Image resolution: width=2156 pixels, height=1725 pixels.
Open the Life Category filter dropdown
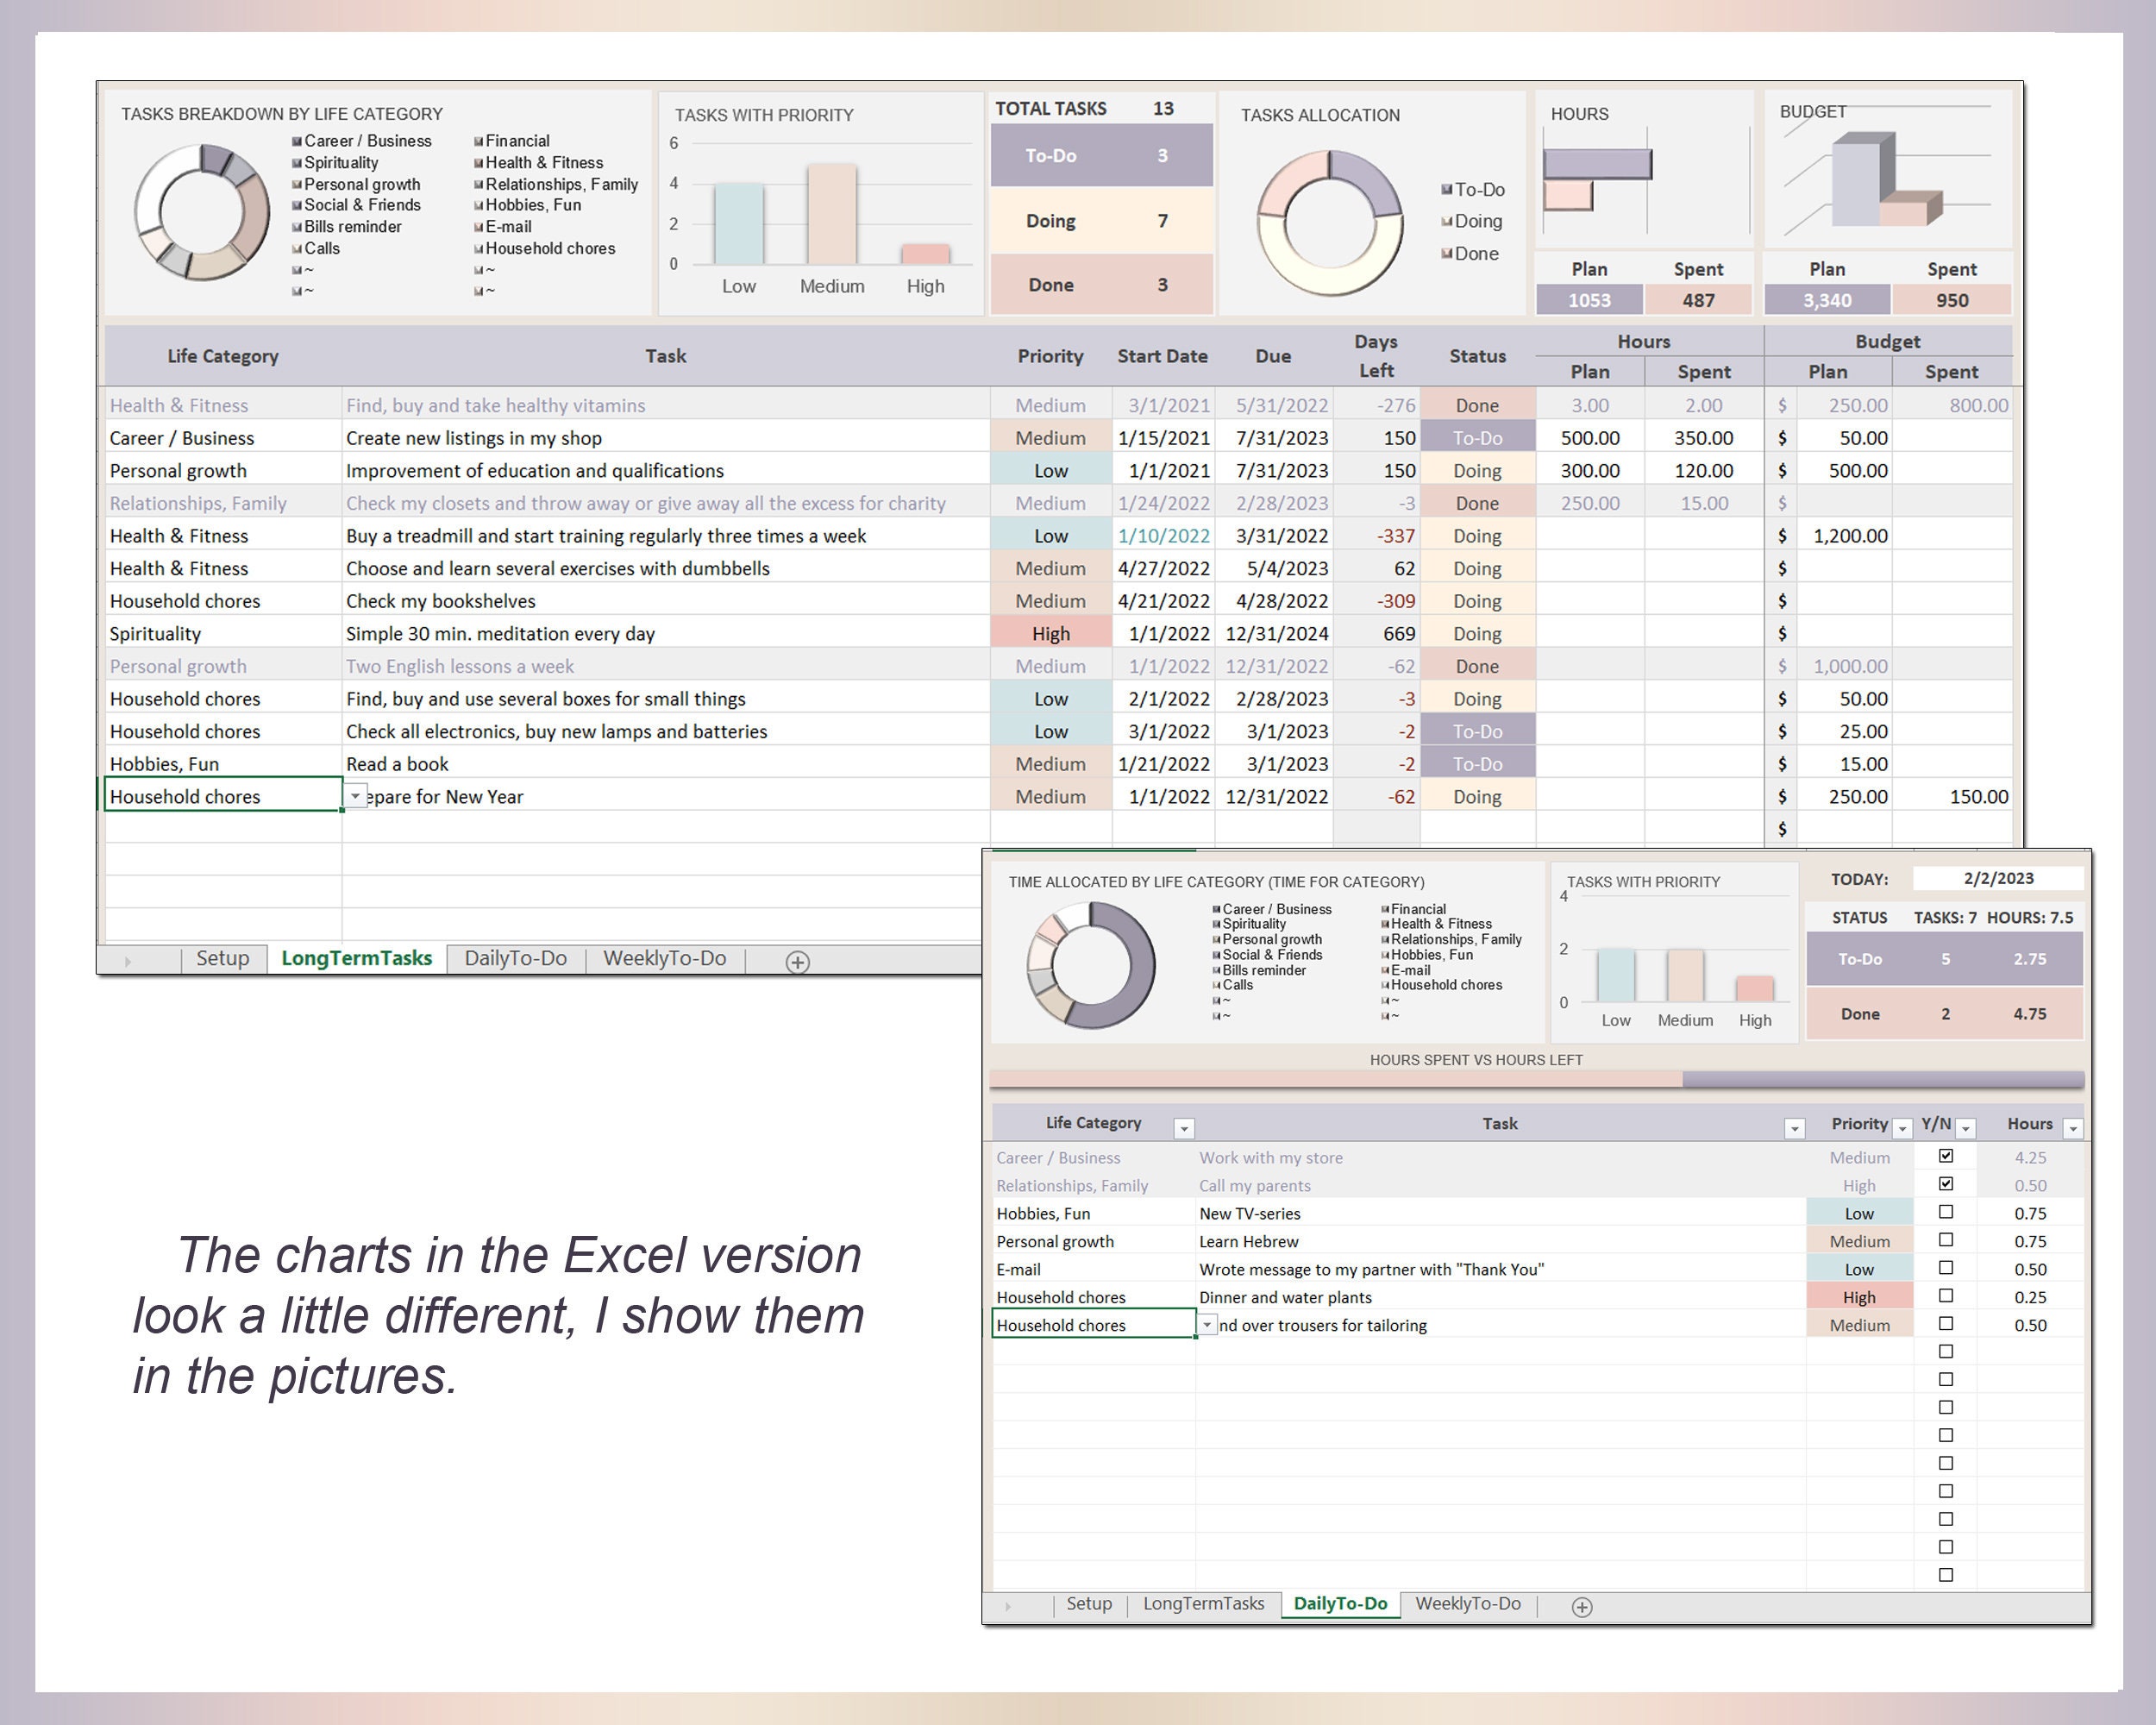[1185, 1126]
